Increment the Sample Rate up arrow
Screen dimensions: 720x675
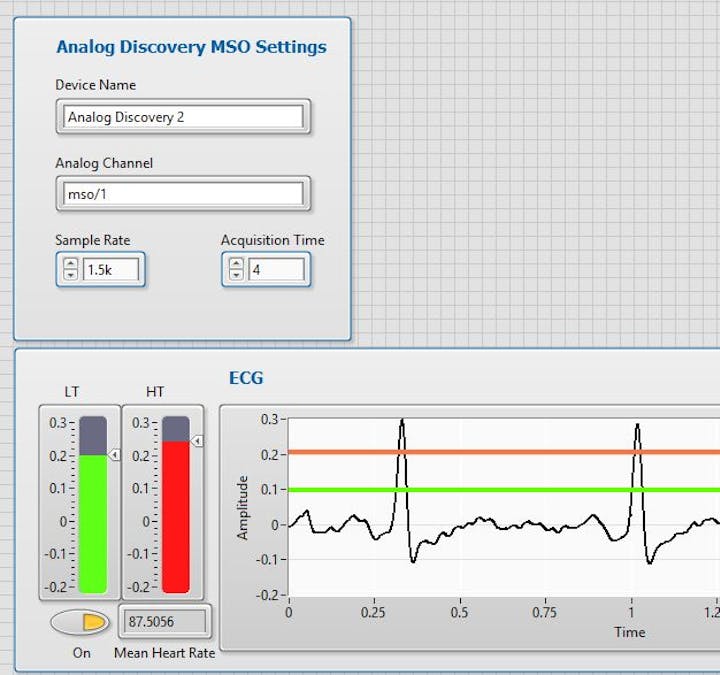tap(70, 264)
